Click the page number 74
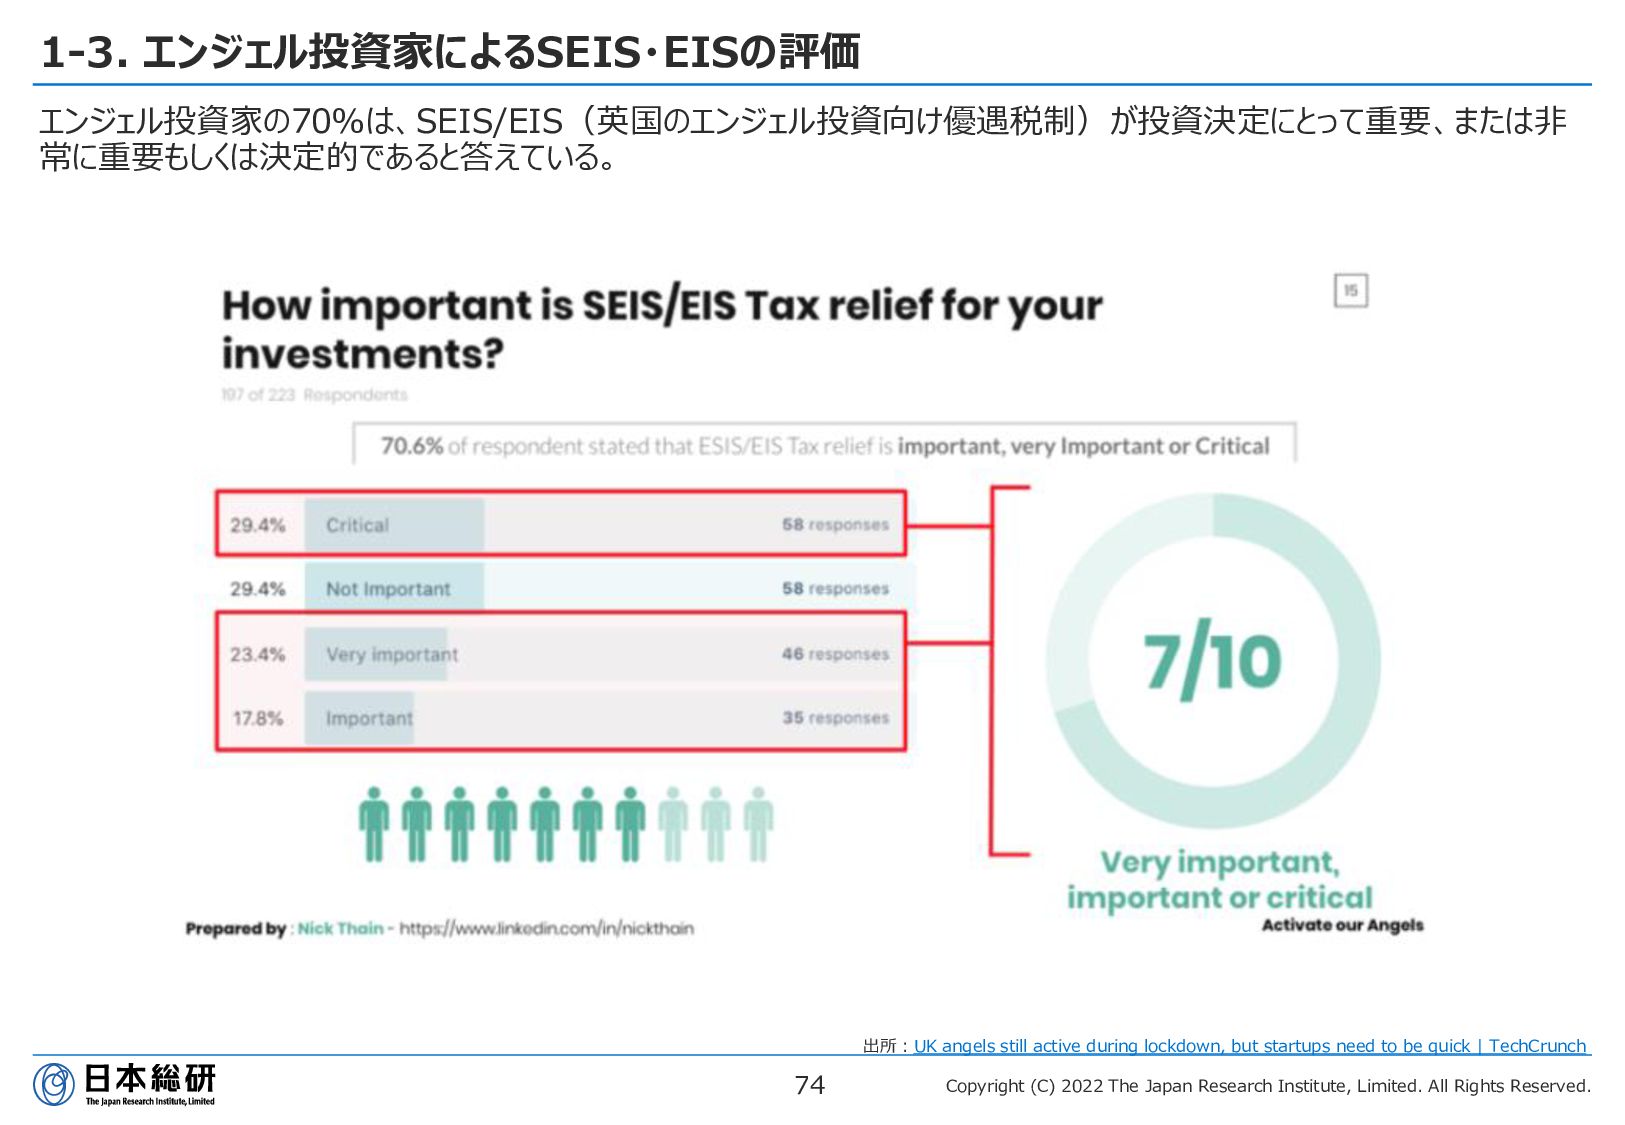This screenshot has height=1125, width=1625. click(810, 1085)
